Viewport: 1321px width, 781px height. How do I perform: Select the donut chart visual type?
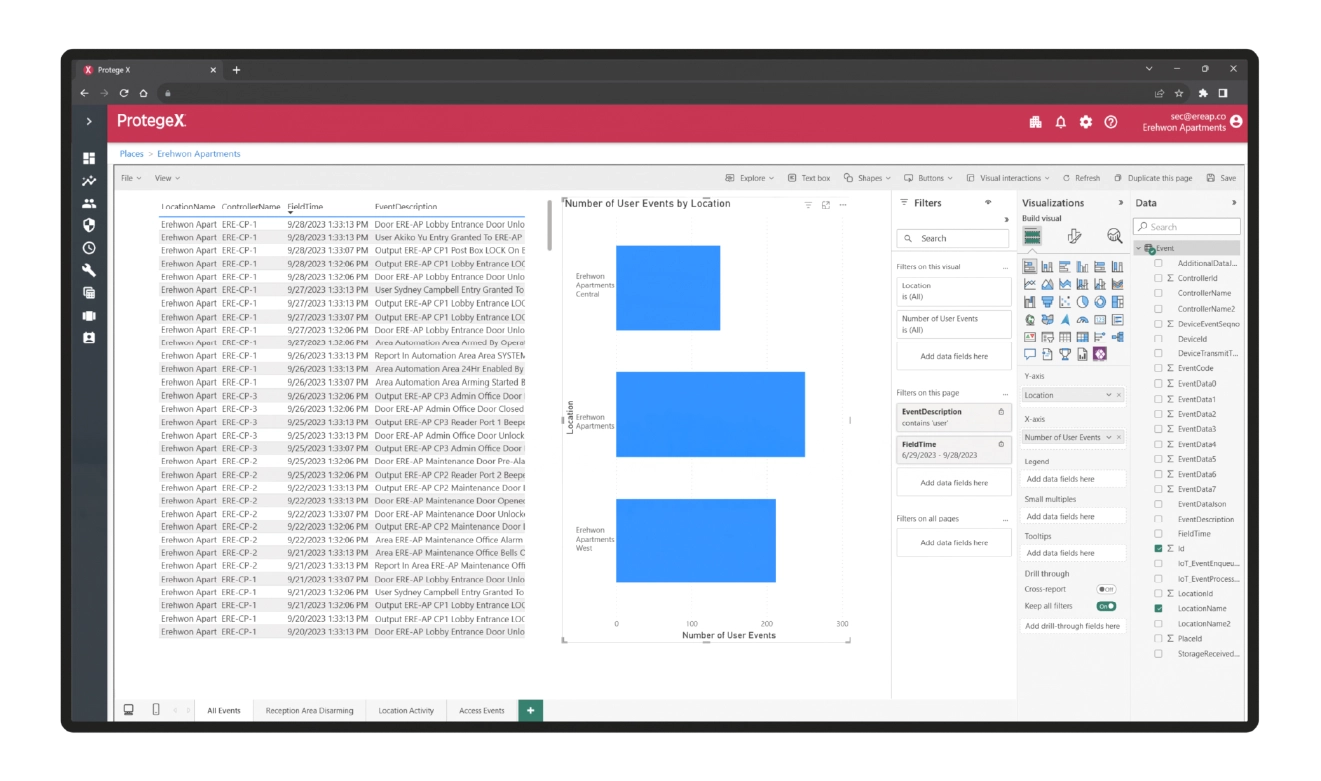click(1099, 301)
